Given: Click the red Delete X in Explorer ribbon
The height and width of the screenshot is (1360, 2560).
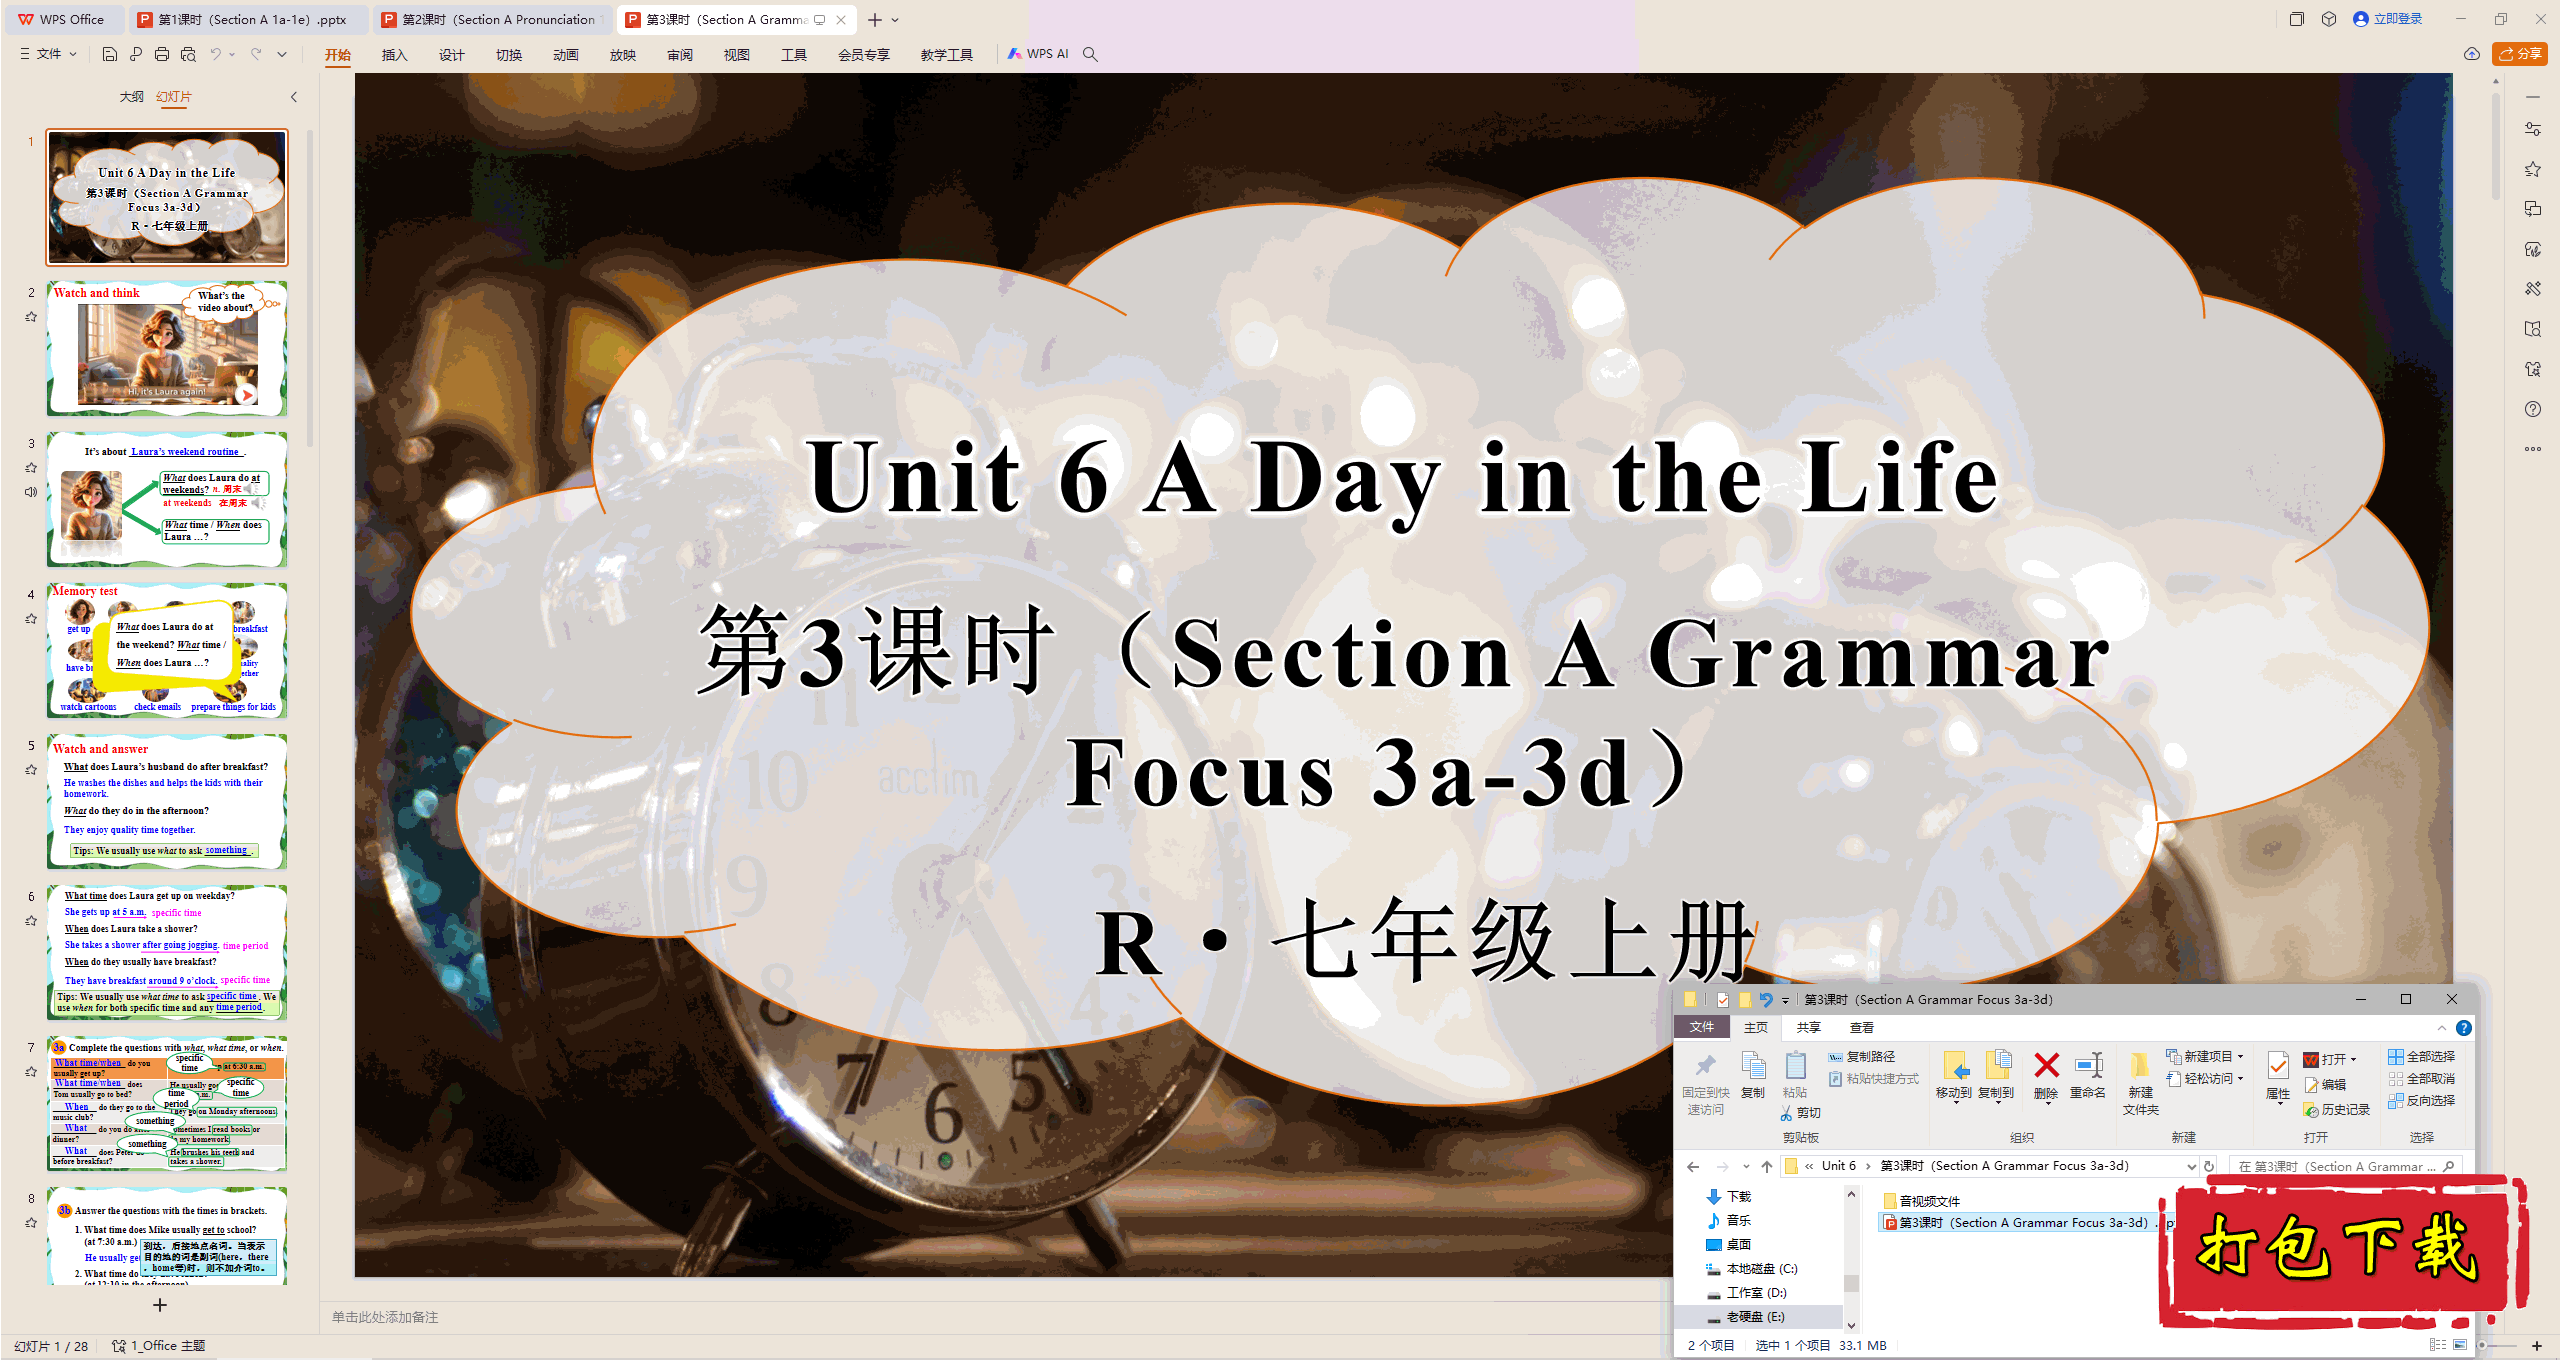Looking at the screenshot, I should [x=2046, y=1076].
